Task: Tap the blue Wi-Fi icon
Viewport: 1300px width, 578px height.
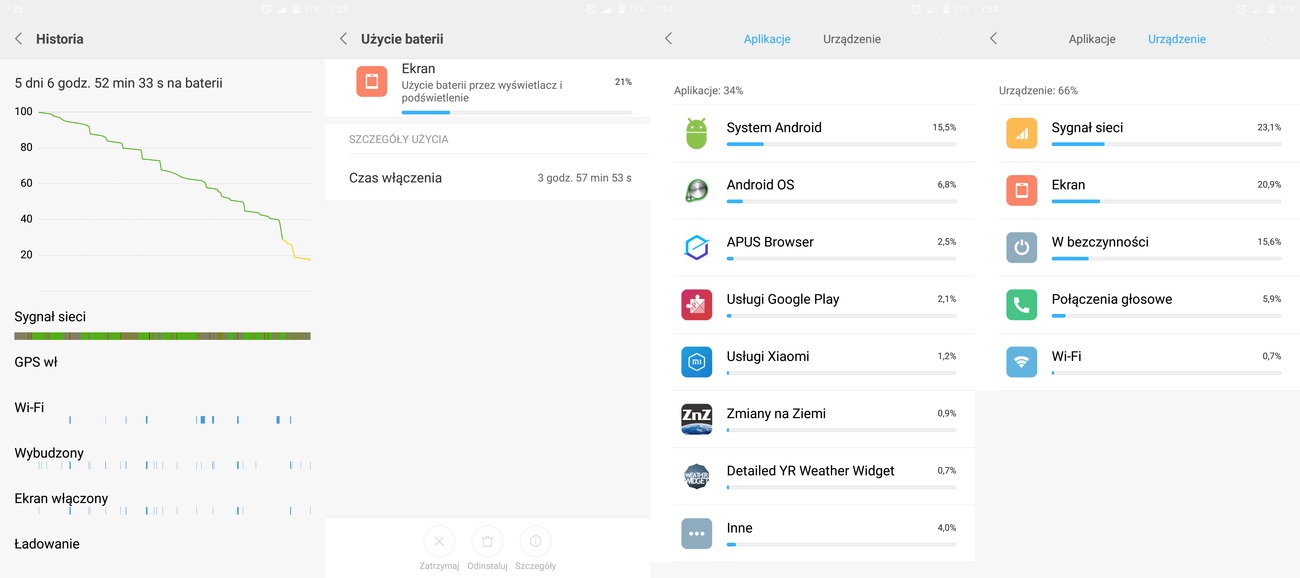Action: point(1021,362)
